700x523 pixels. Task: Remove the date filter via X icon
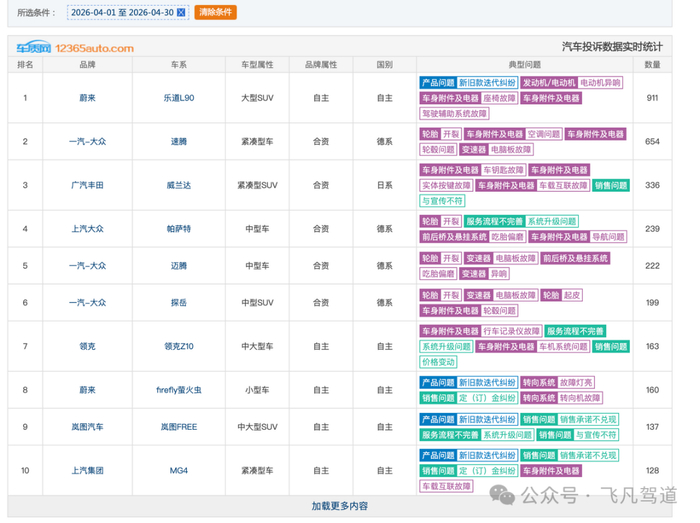click(181, 12)
